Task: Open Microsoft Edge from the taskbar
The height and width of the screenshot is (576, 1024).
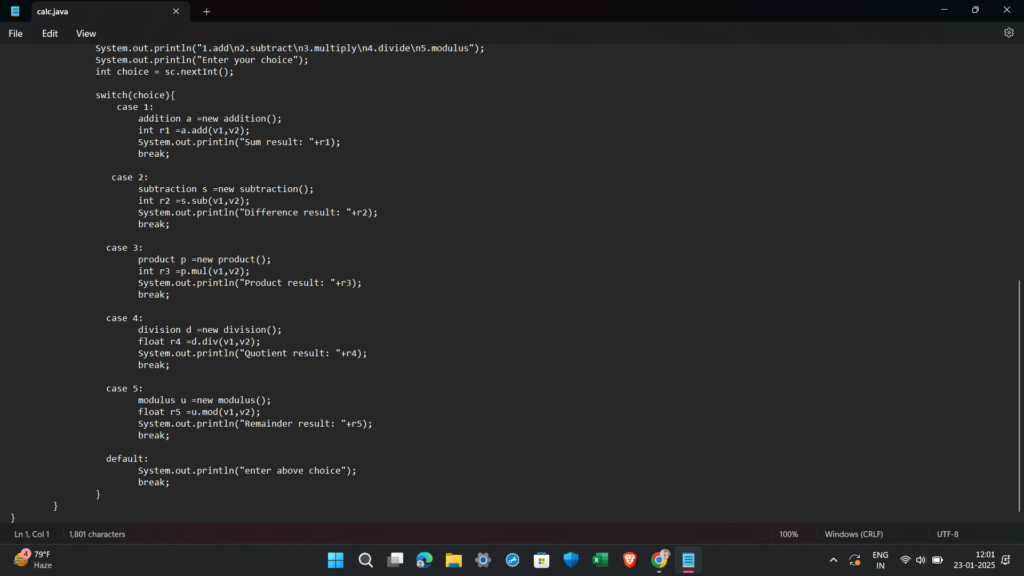Action: point(424,560)
